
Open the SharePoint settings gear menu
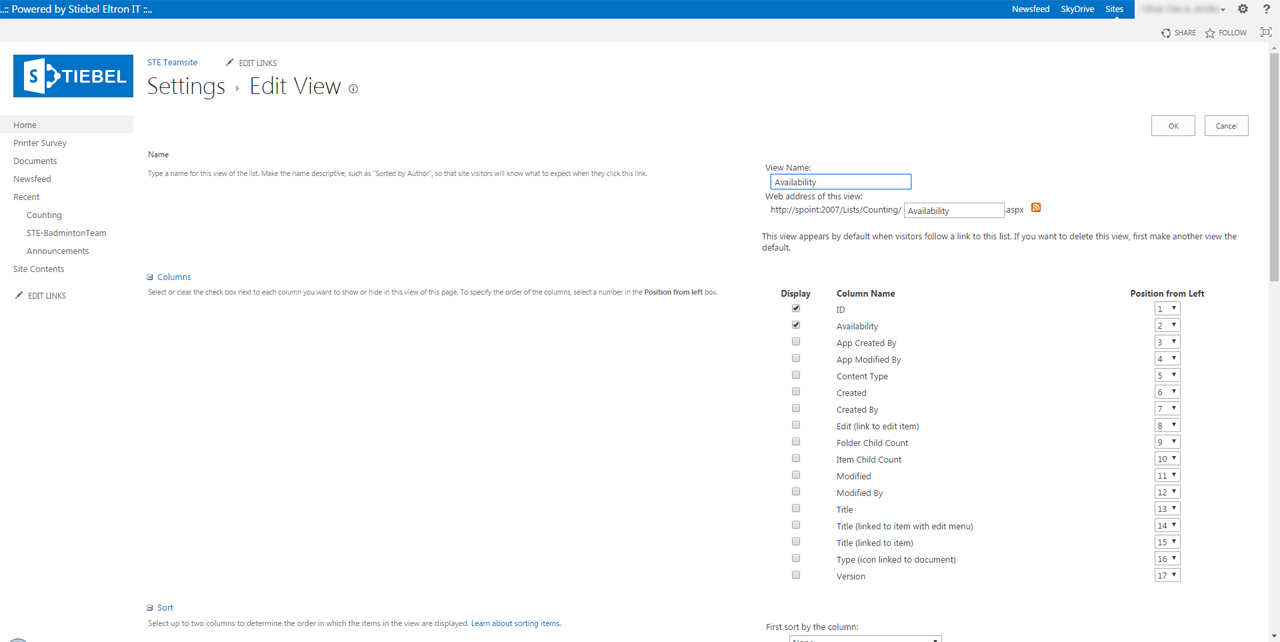[1242, 9]
